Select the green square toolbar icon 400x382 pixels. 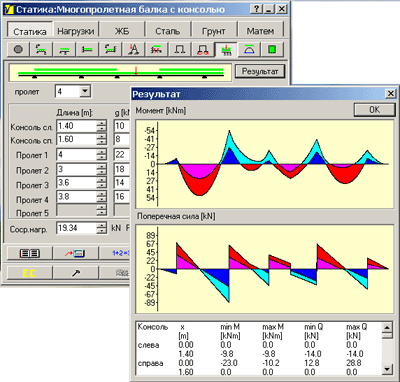point(272,50)
